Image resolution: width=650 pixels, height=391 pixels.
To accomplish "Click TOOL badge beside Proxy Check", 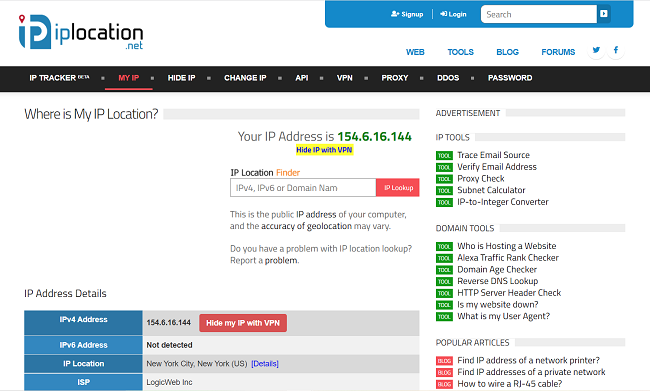I will pyautogui.click(x=444, y=179).
